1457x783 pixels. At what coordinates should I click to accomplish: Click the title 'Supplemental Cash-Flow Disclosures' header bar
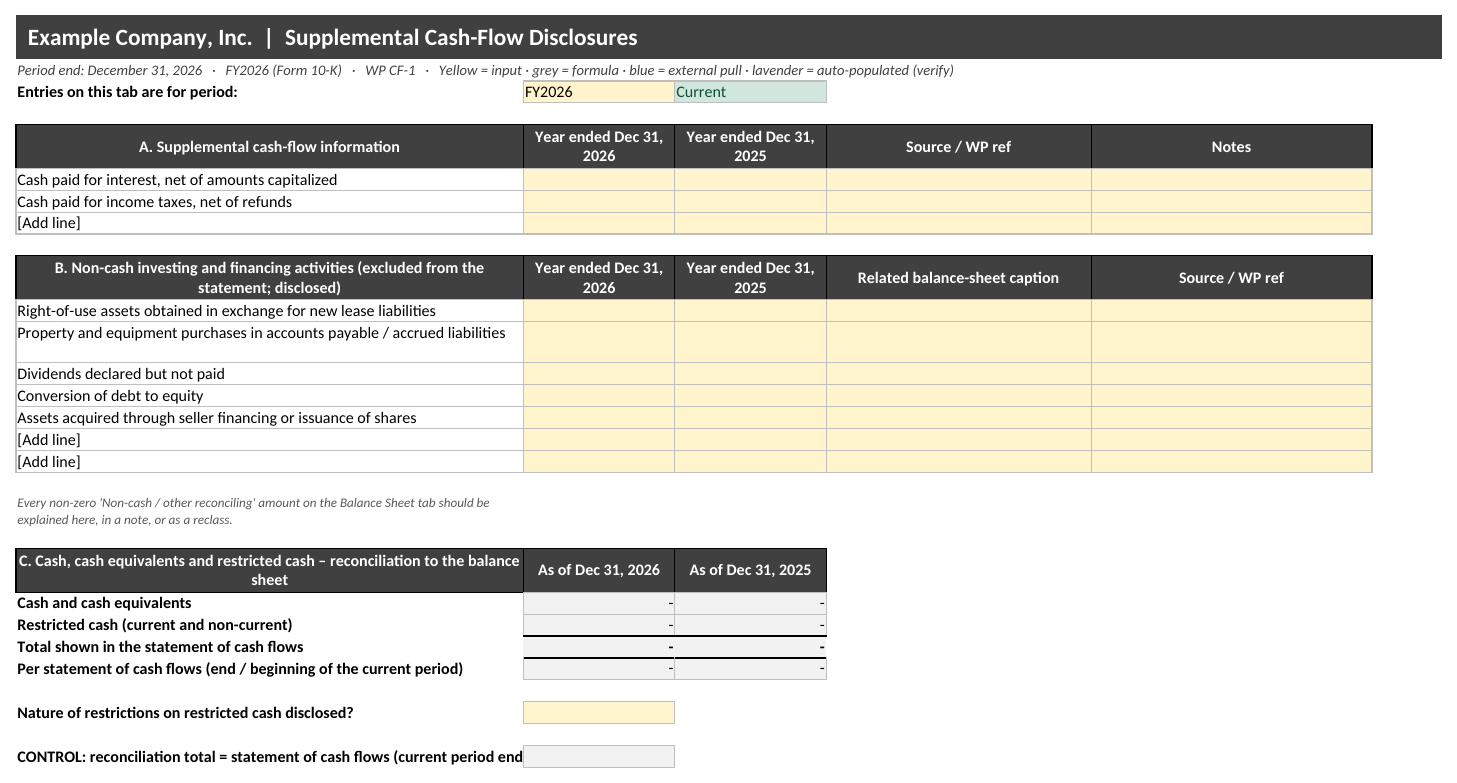click(x=729, y=38)
